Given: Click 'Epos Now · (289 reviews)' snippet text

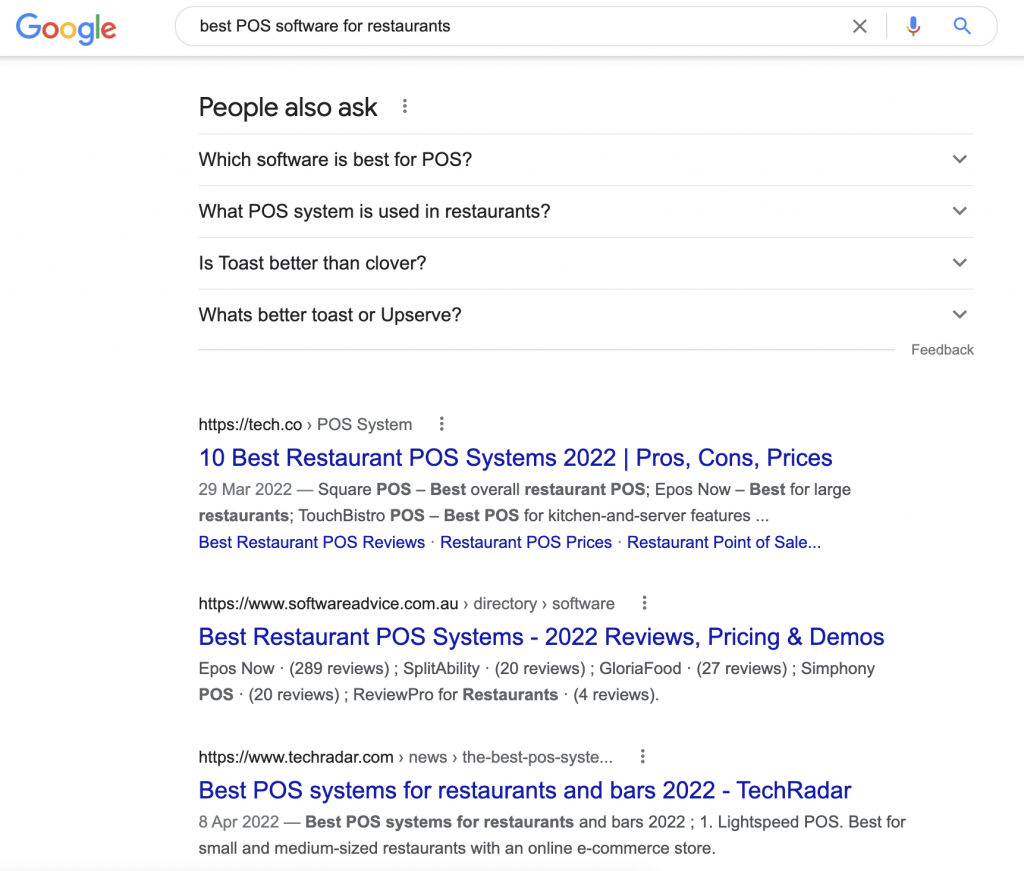Looking at the screenshot, I should coord(294,669).
